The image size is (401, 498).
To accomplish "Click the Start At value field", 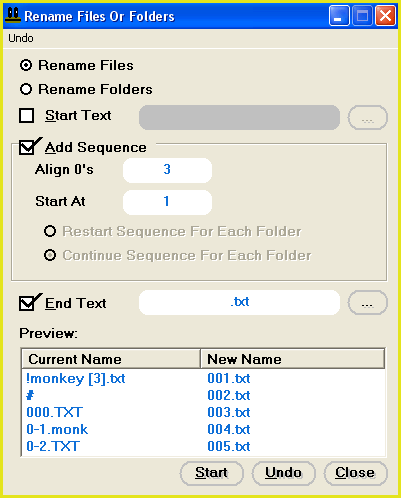I will click(167, 202).
